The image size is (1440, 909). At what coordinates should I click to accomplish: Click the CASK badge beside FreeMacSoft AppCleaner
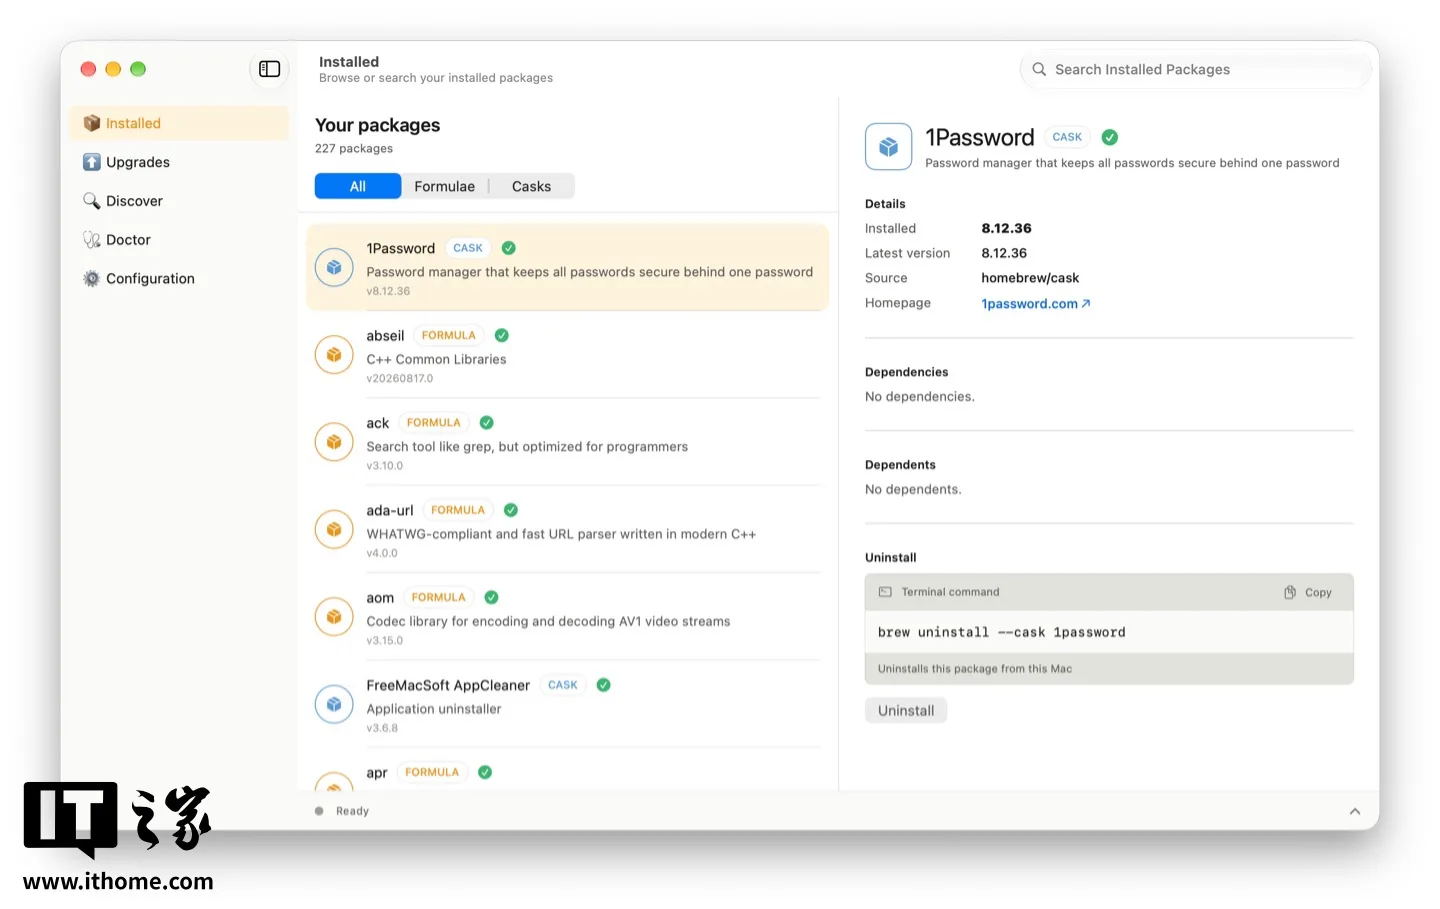563,685
